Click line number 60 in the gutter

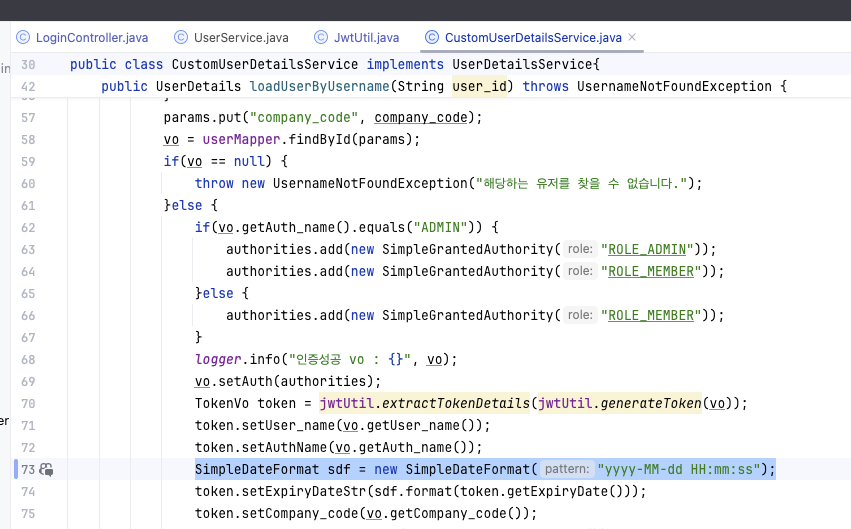[x=28, y=183]
